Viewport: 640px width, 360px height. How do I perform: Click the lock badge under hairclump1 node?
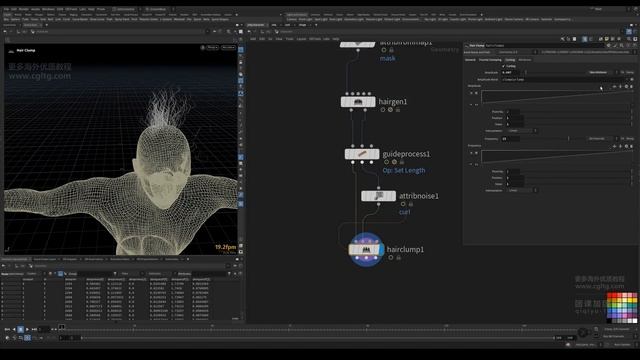pos(399,258)
